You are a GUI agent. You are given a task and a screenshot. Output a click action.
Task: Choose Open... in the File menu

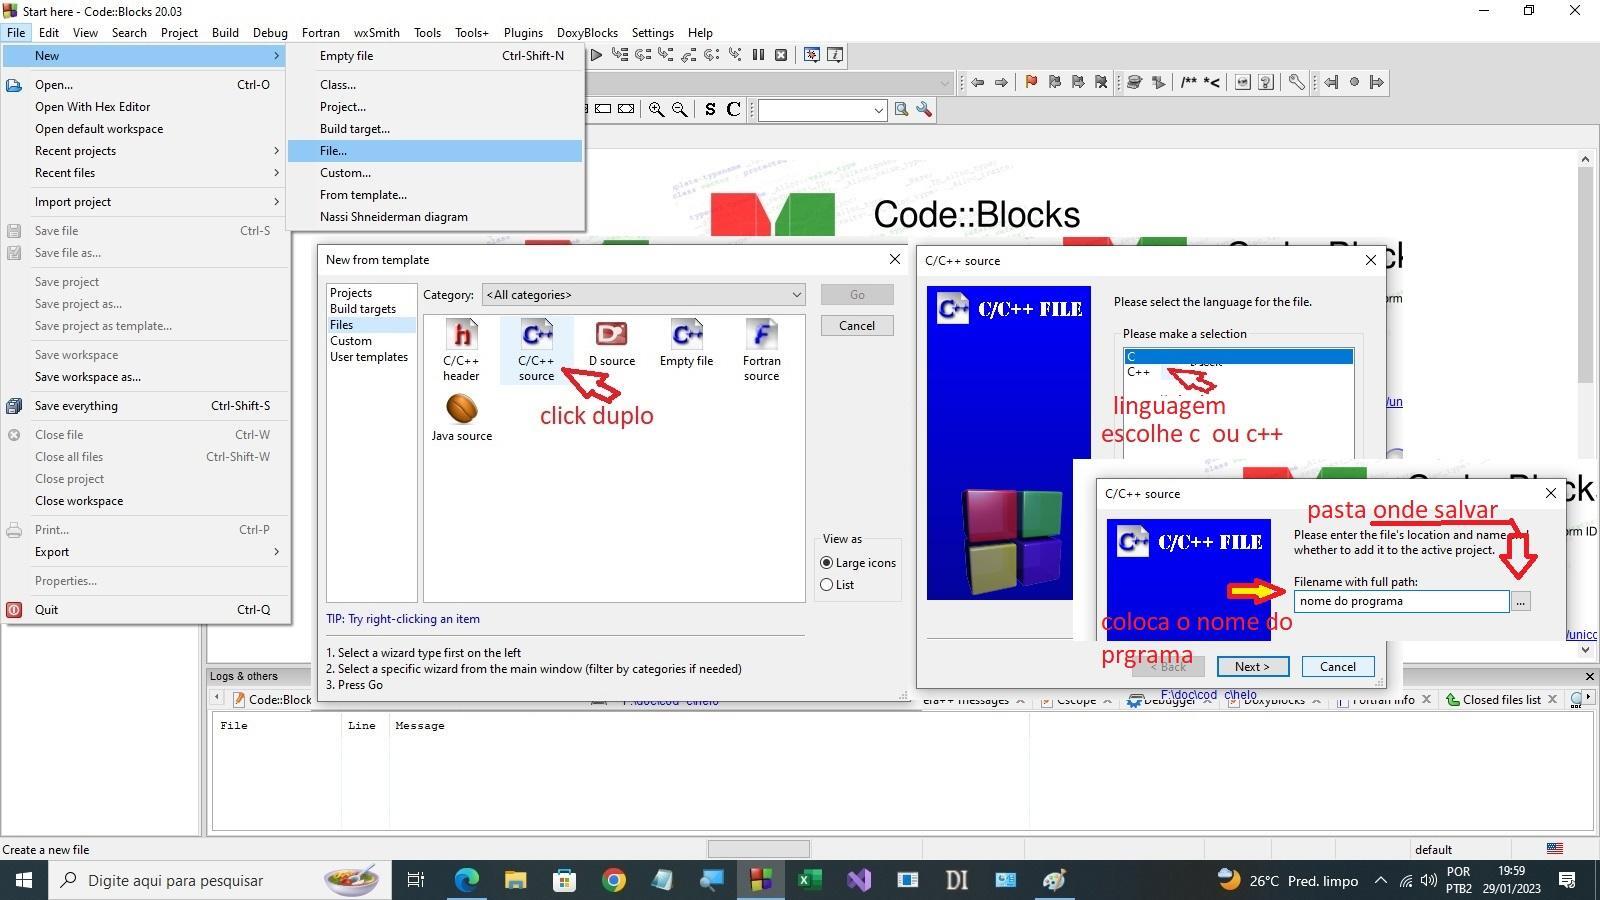pyautogui.click(x=146, y=85)
